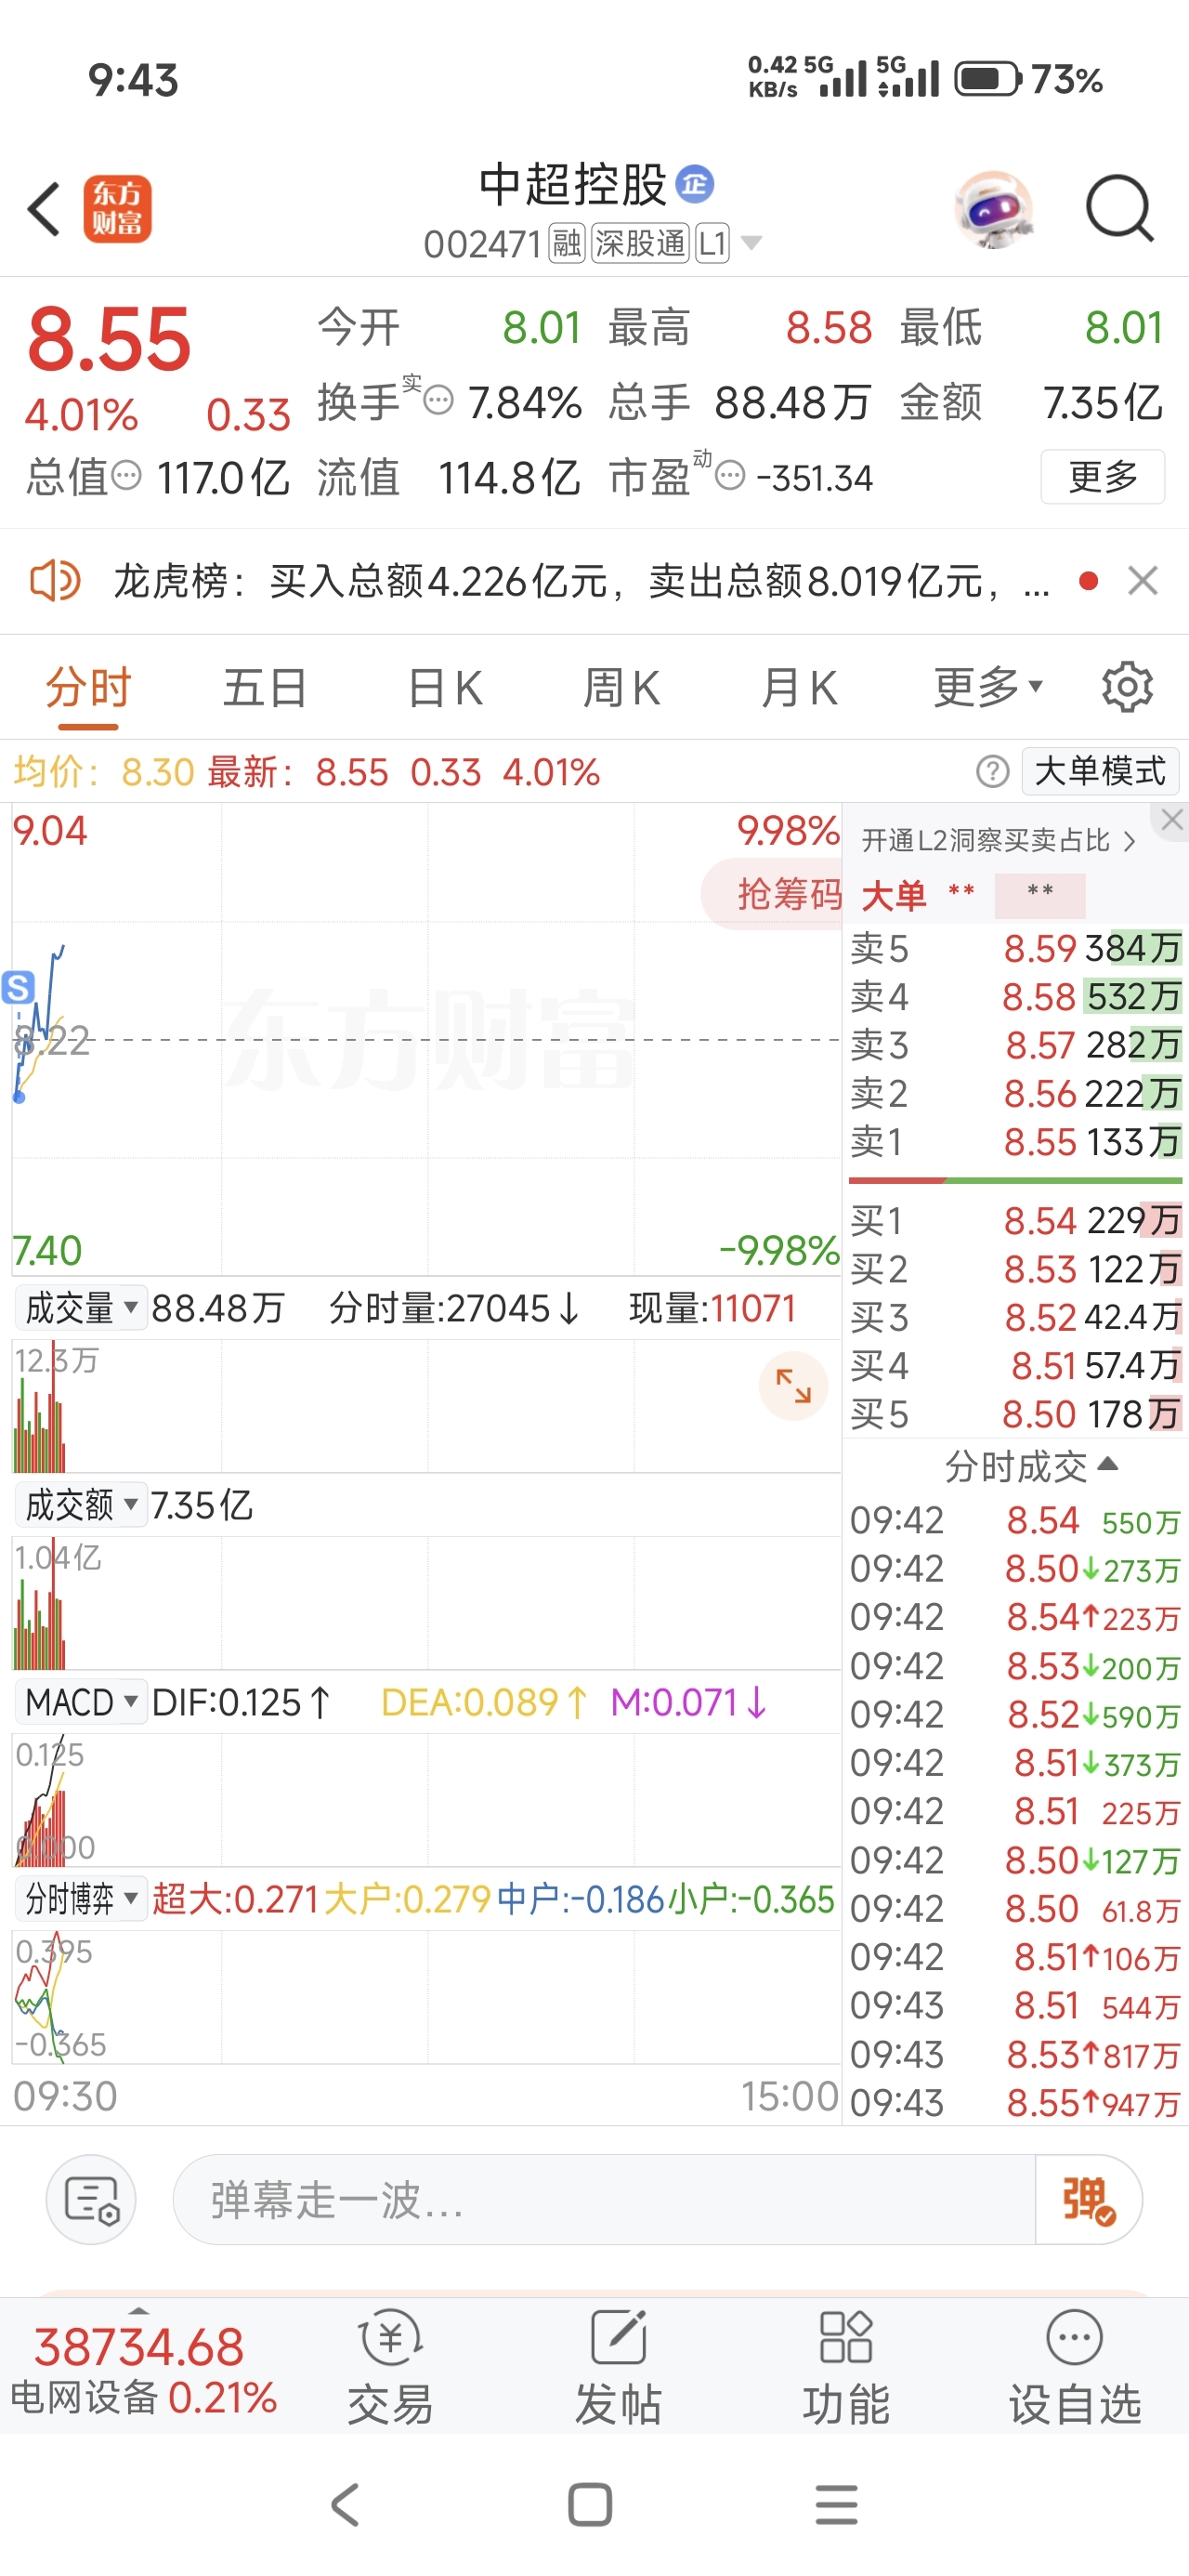This screenshot has width=1189, height=2576.
Task: Tap Android back navigation button
Action: [345, 2505]
